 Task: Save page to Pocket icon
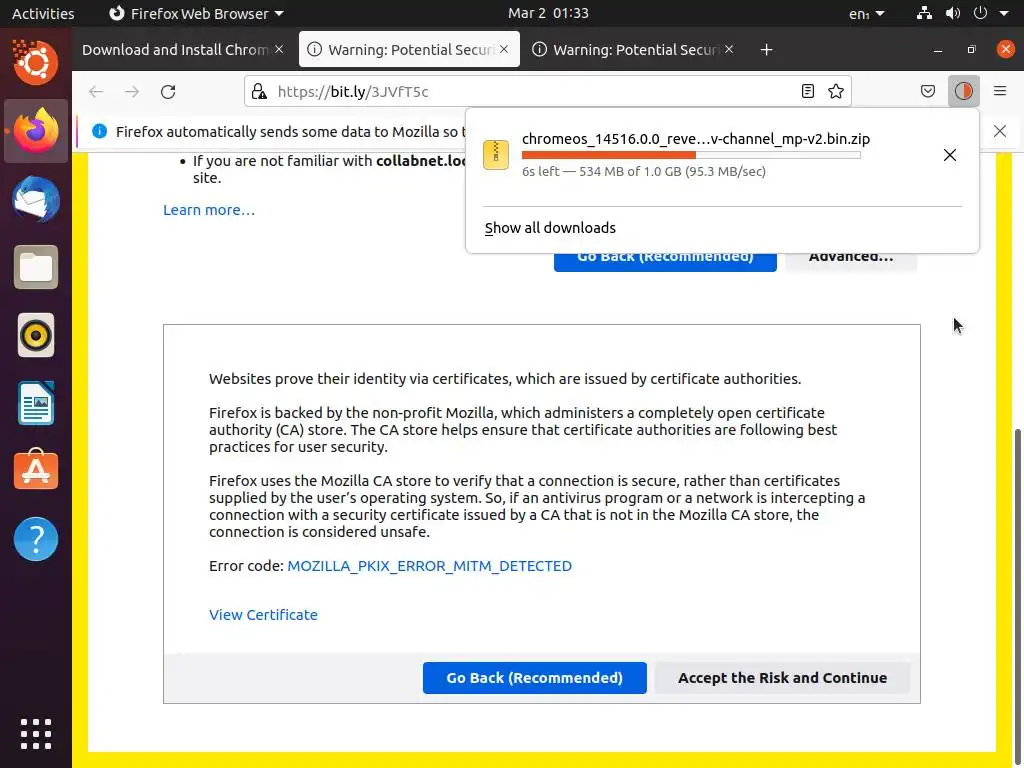pyautogui.click(x=927, y=91)
